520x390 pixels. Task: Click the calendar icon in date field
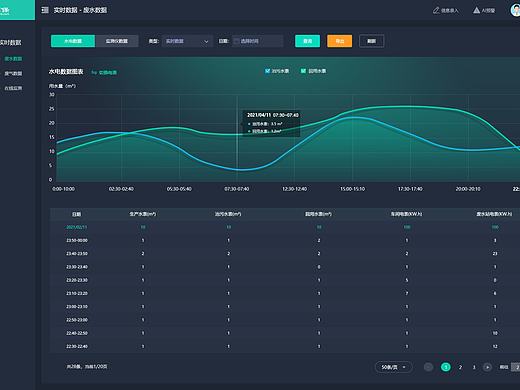pyautogui.click(x=236, y=41)
